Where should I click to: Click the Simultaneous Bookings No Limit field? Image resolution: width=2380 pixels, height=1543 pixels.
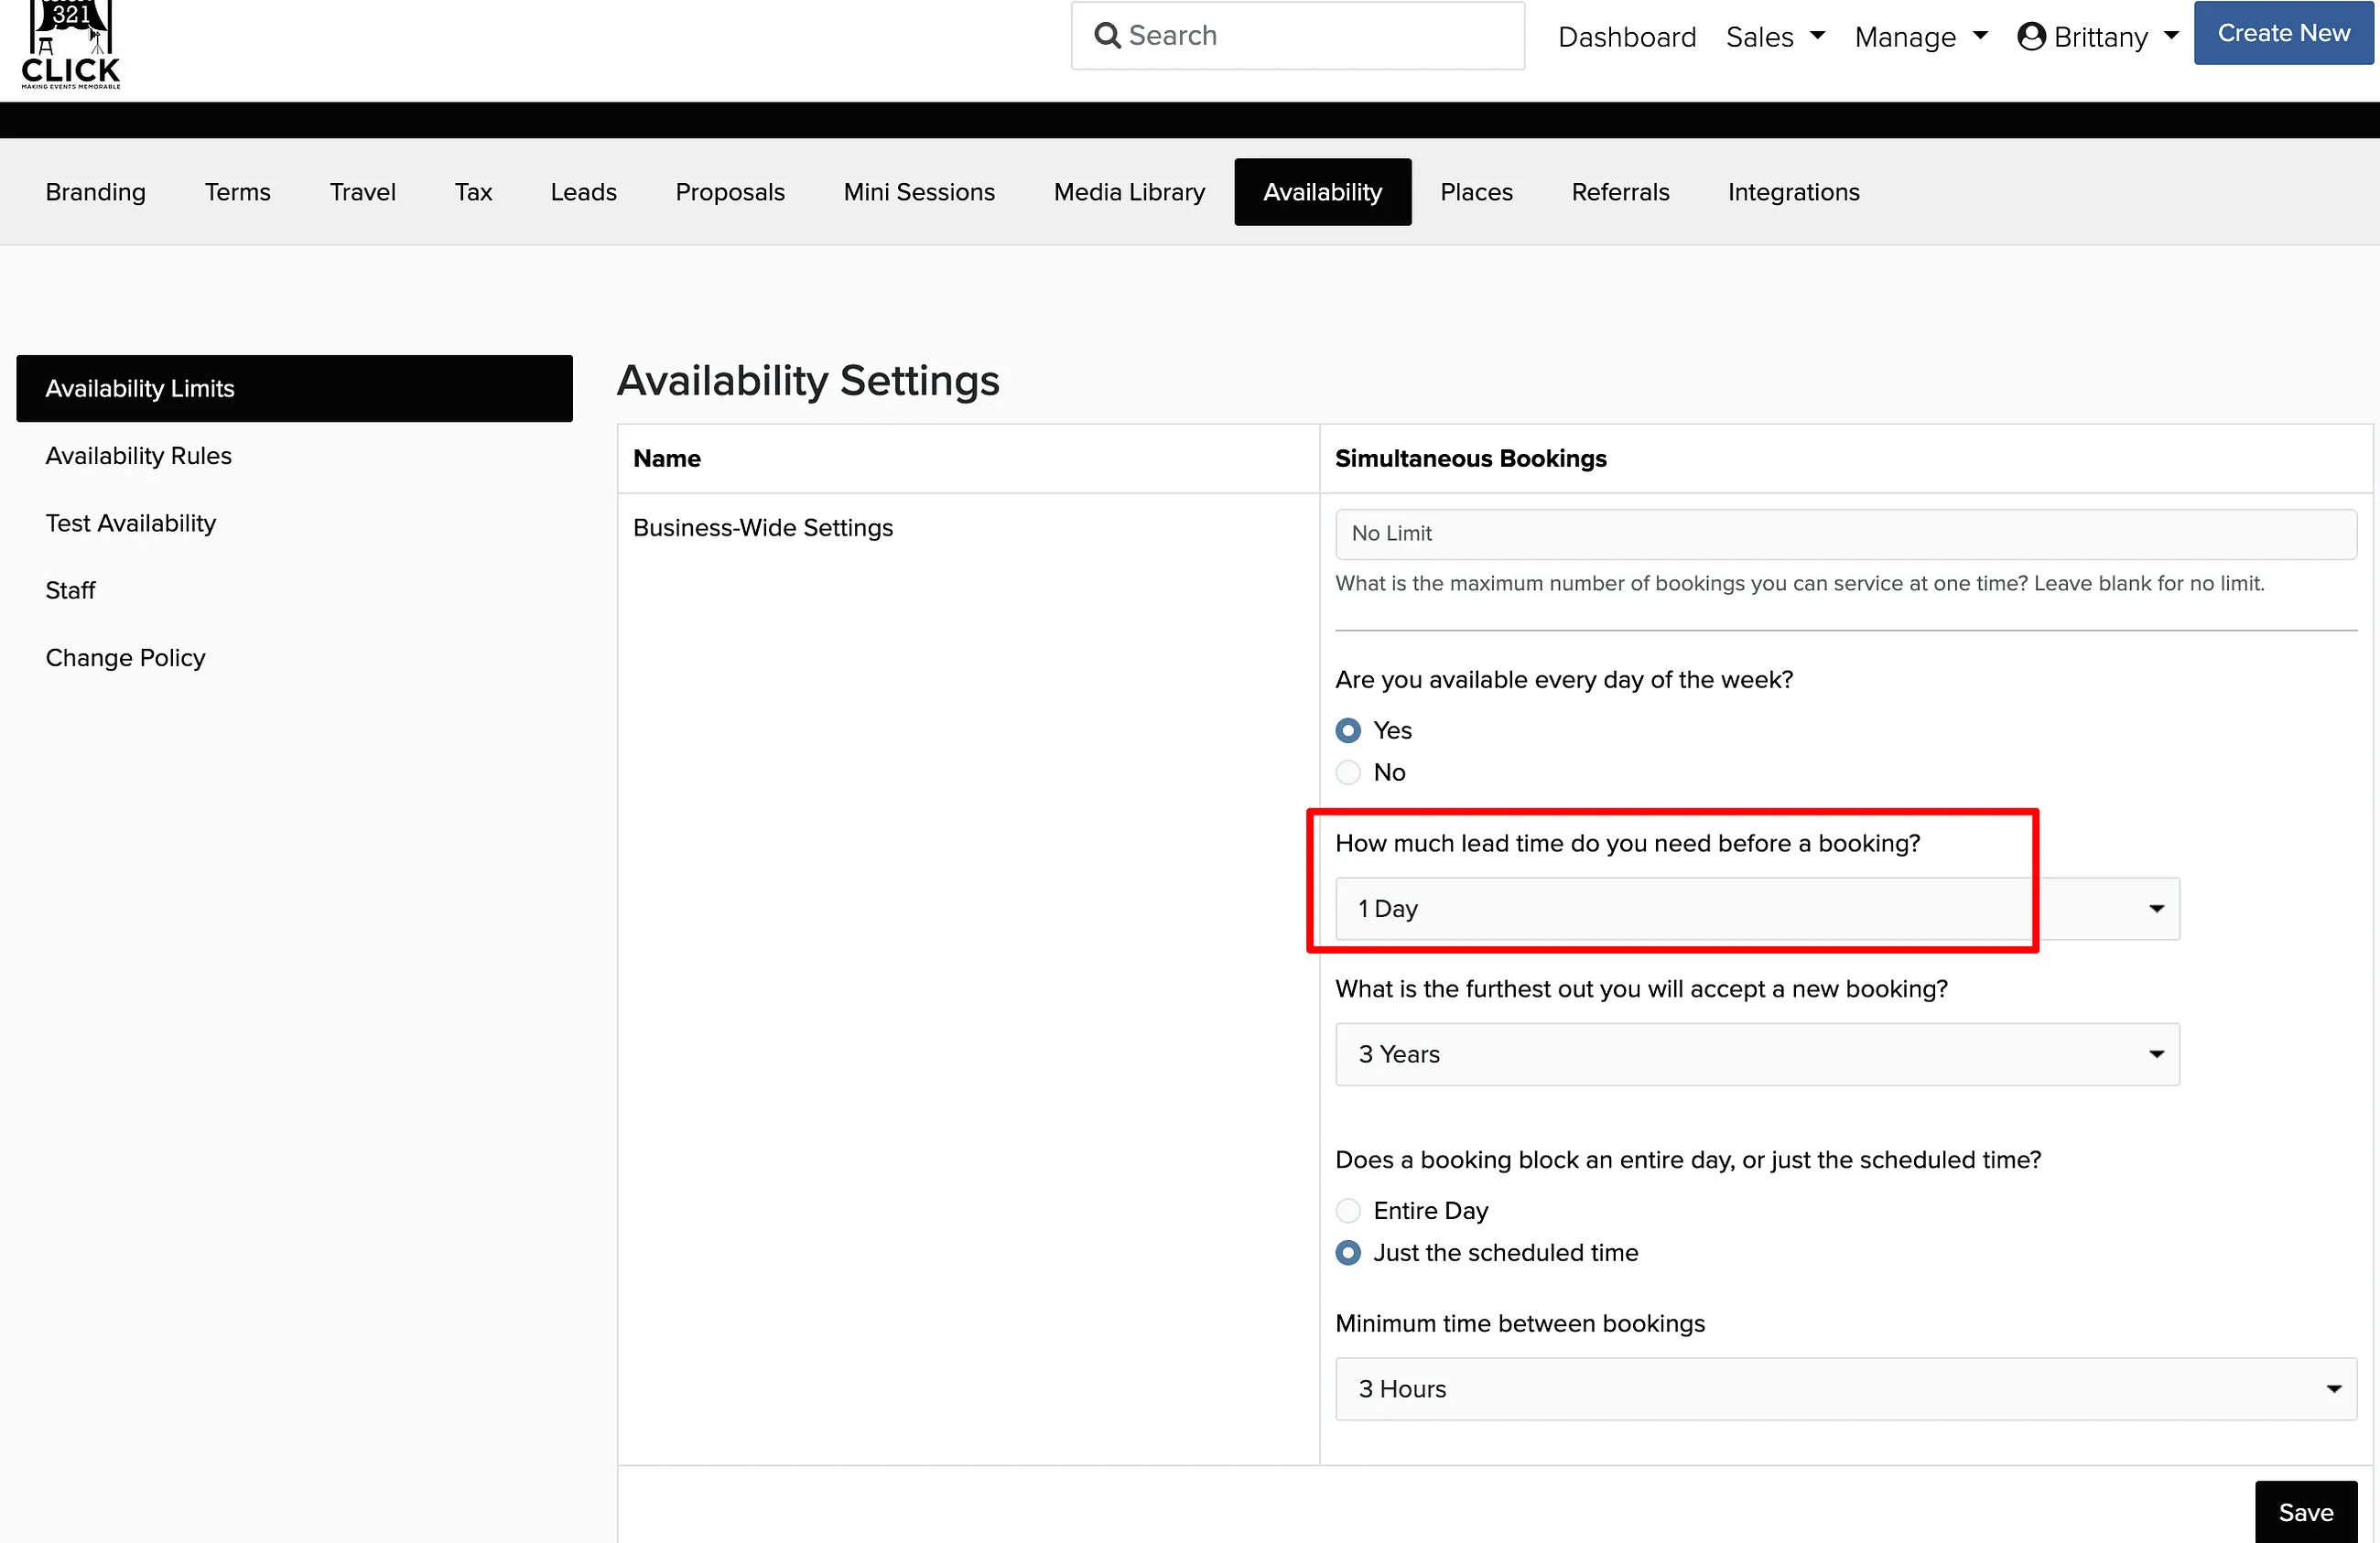[x=1846, y=534]
